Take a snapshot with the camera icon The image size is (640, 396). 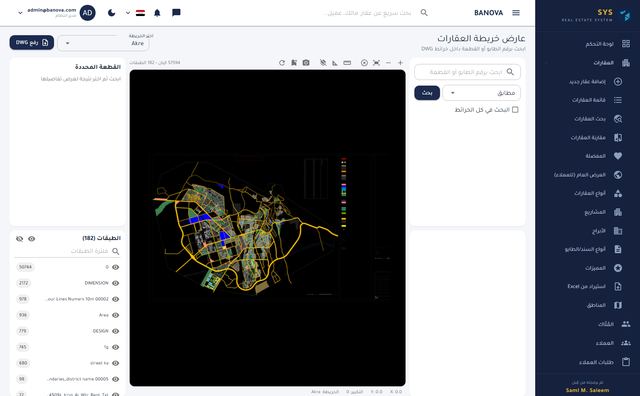click(306, 63)
